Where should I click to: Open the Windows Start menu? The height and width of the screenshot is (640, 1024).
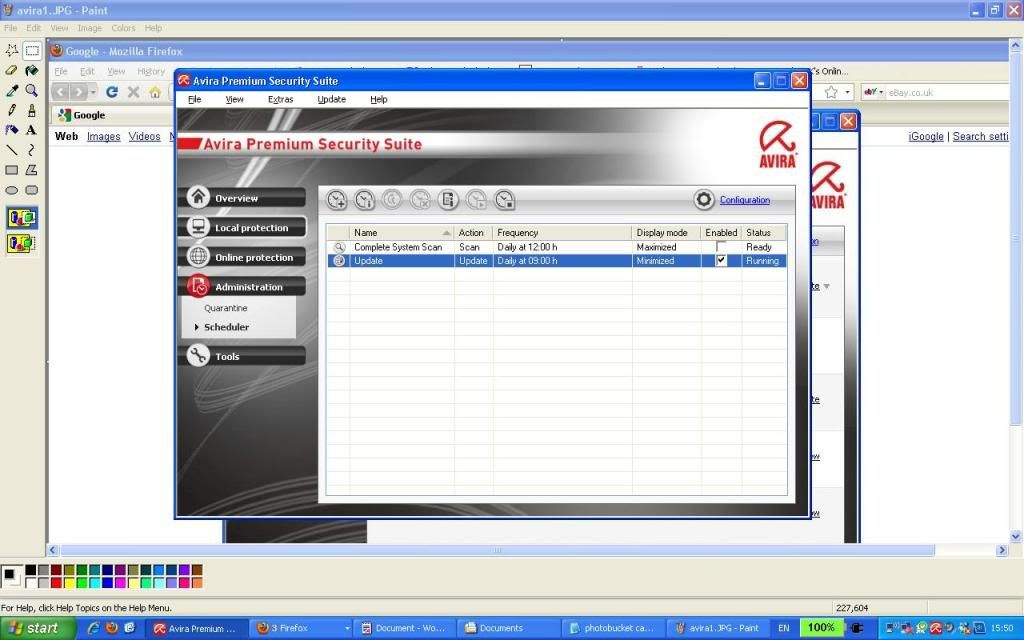(38, 628)
